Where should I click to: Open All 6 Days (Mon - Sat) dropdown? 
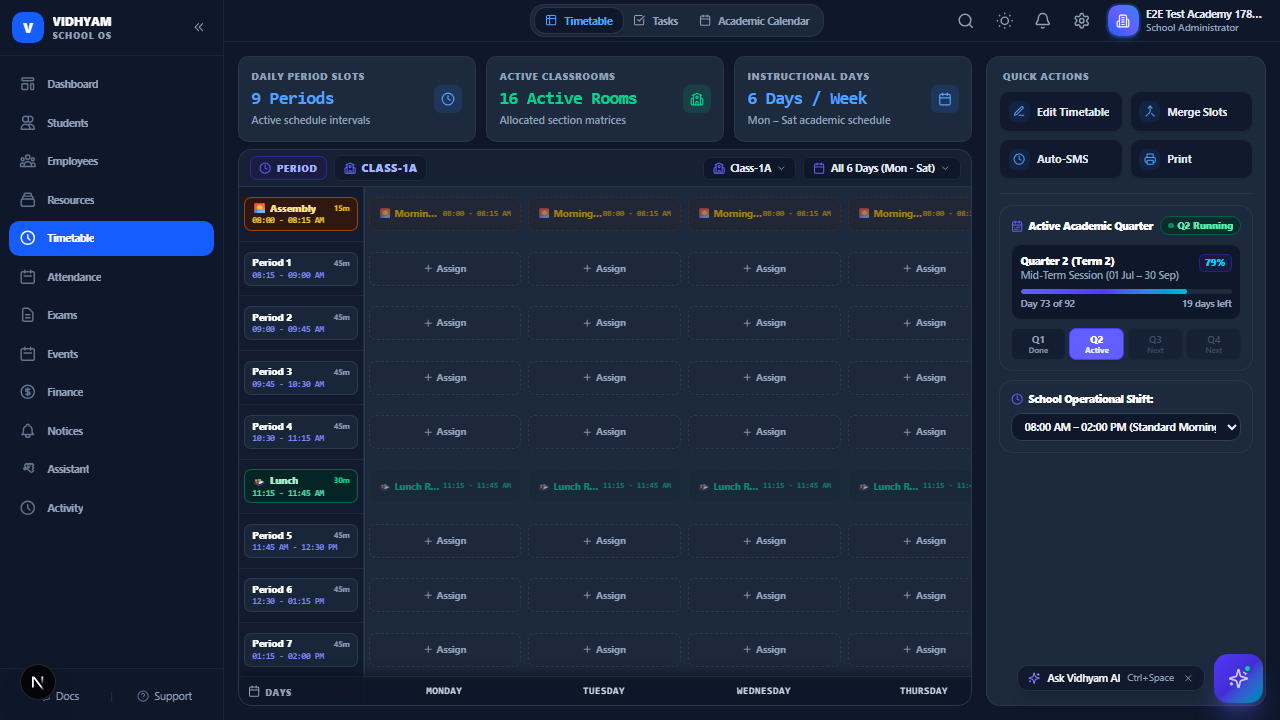(882, 168)
